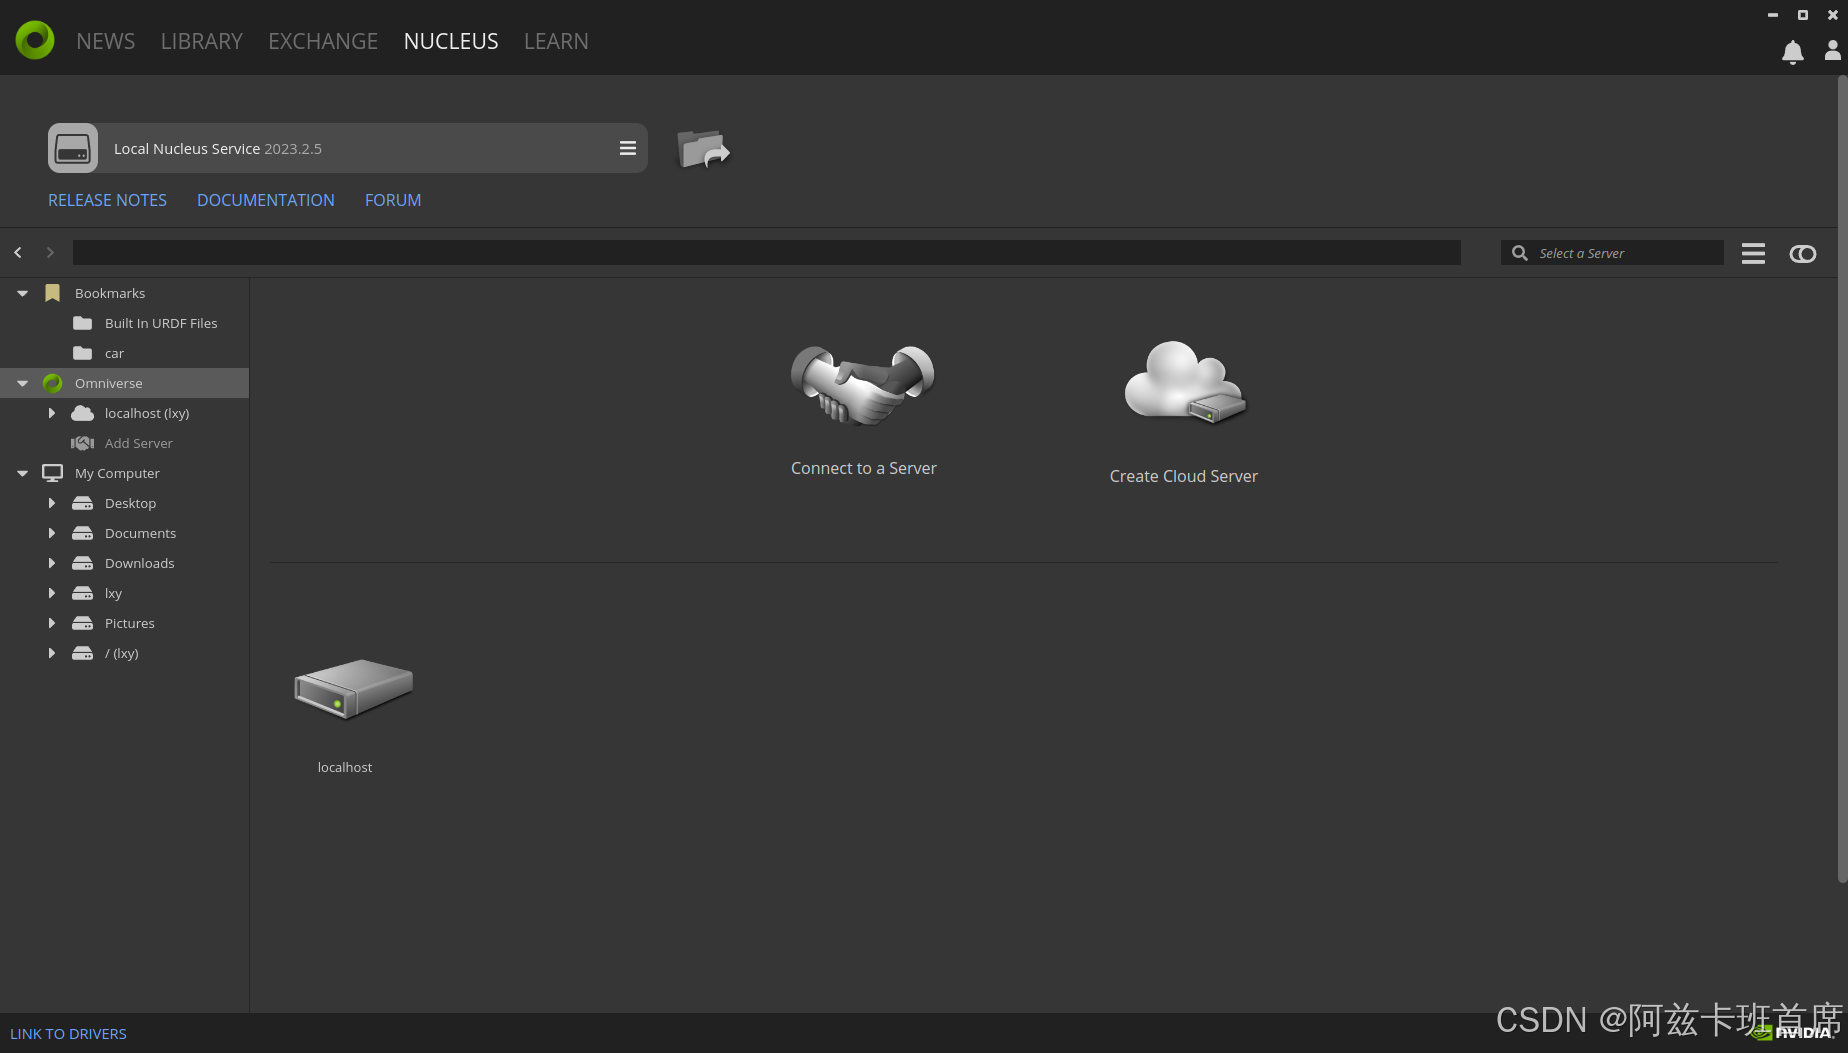1848x1053 pixels.
Task: Open the user account icon
Action: click(1832, 50)
